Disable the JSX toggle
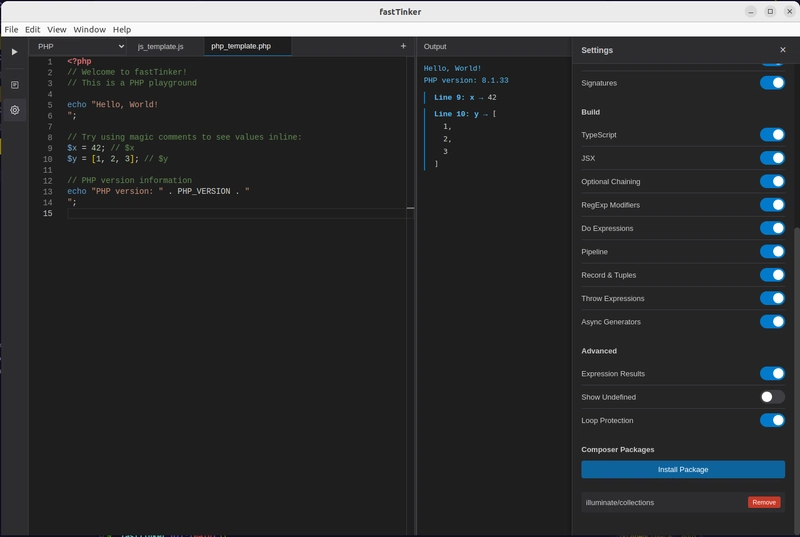This screenshot has width=800, height=537. (x=771, y=158)
